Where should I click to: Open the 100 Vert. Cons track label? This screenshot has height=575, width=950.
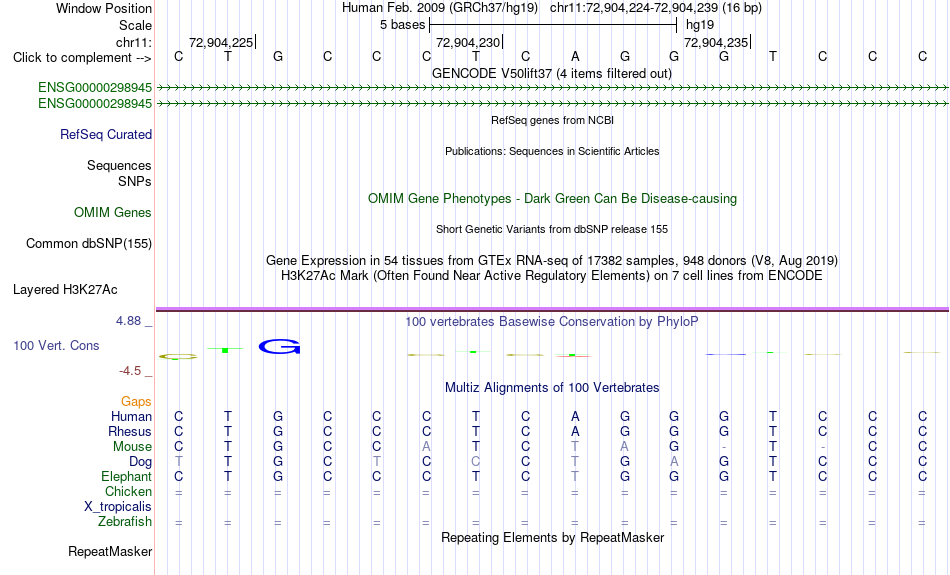56,345
